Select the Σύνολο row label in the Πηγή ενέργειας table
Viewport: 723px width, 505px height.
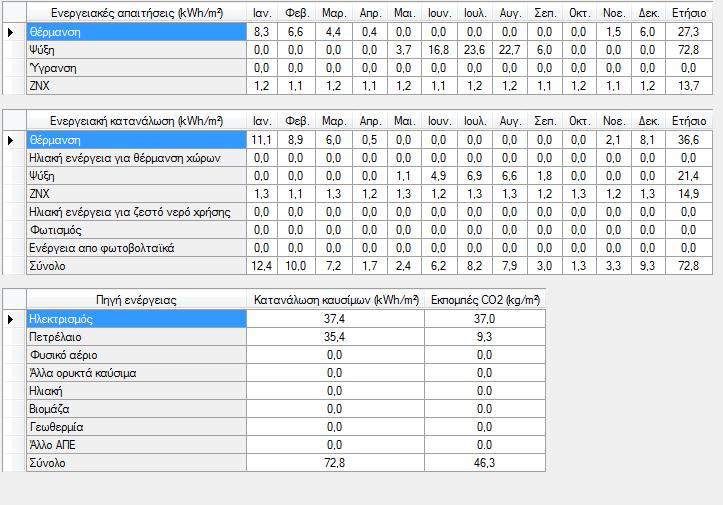coord(136,463)
